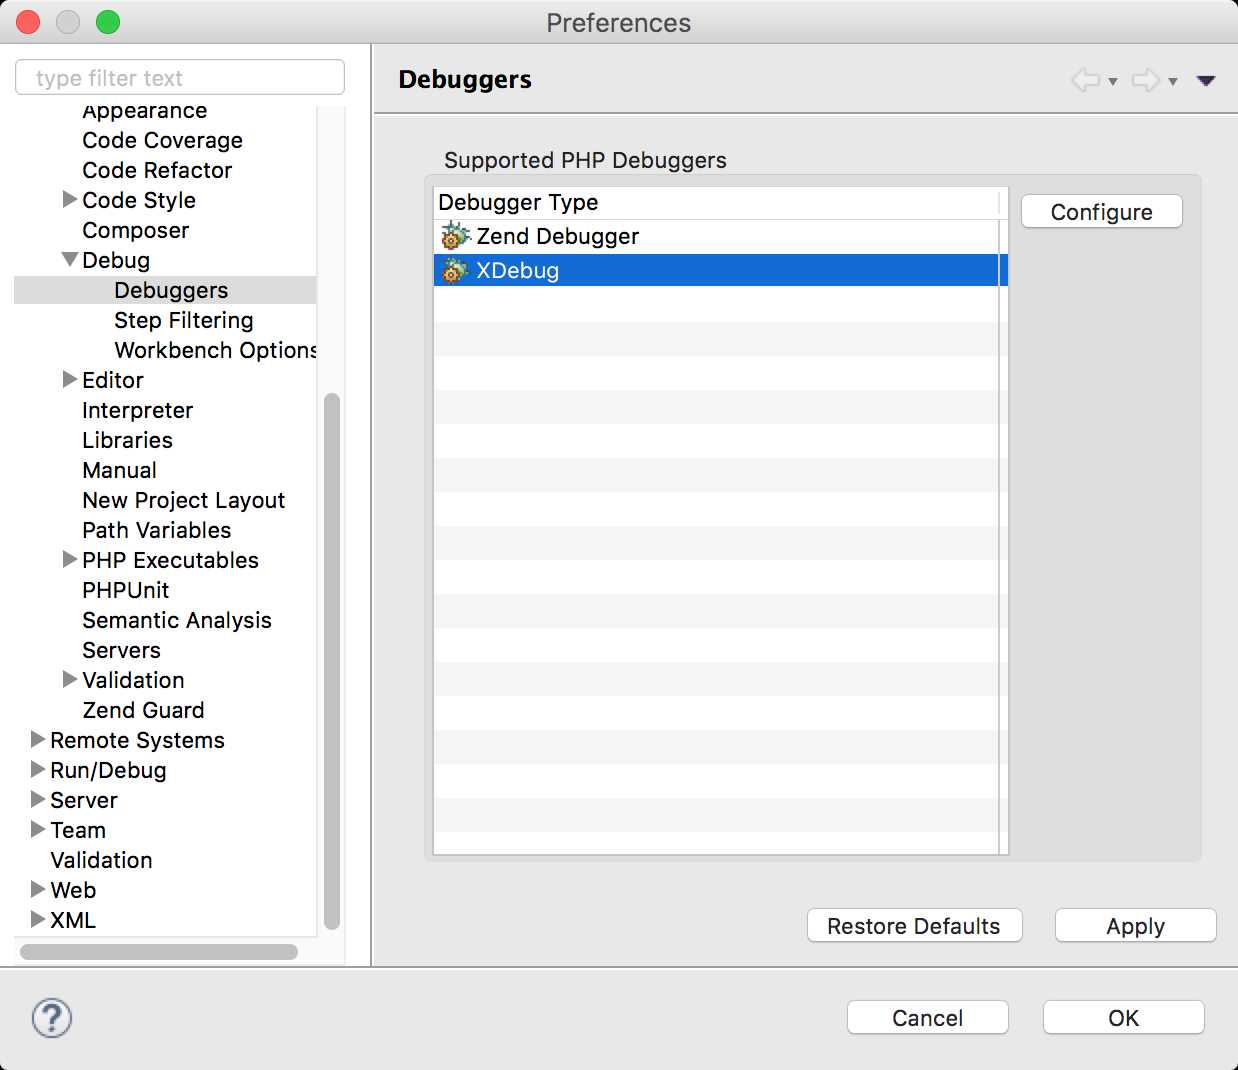This screenshot has height=1070, width=1238.
Task: Select Web in the tree
Action: pos(73,890)
